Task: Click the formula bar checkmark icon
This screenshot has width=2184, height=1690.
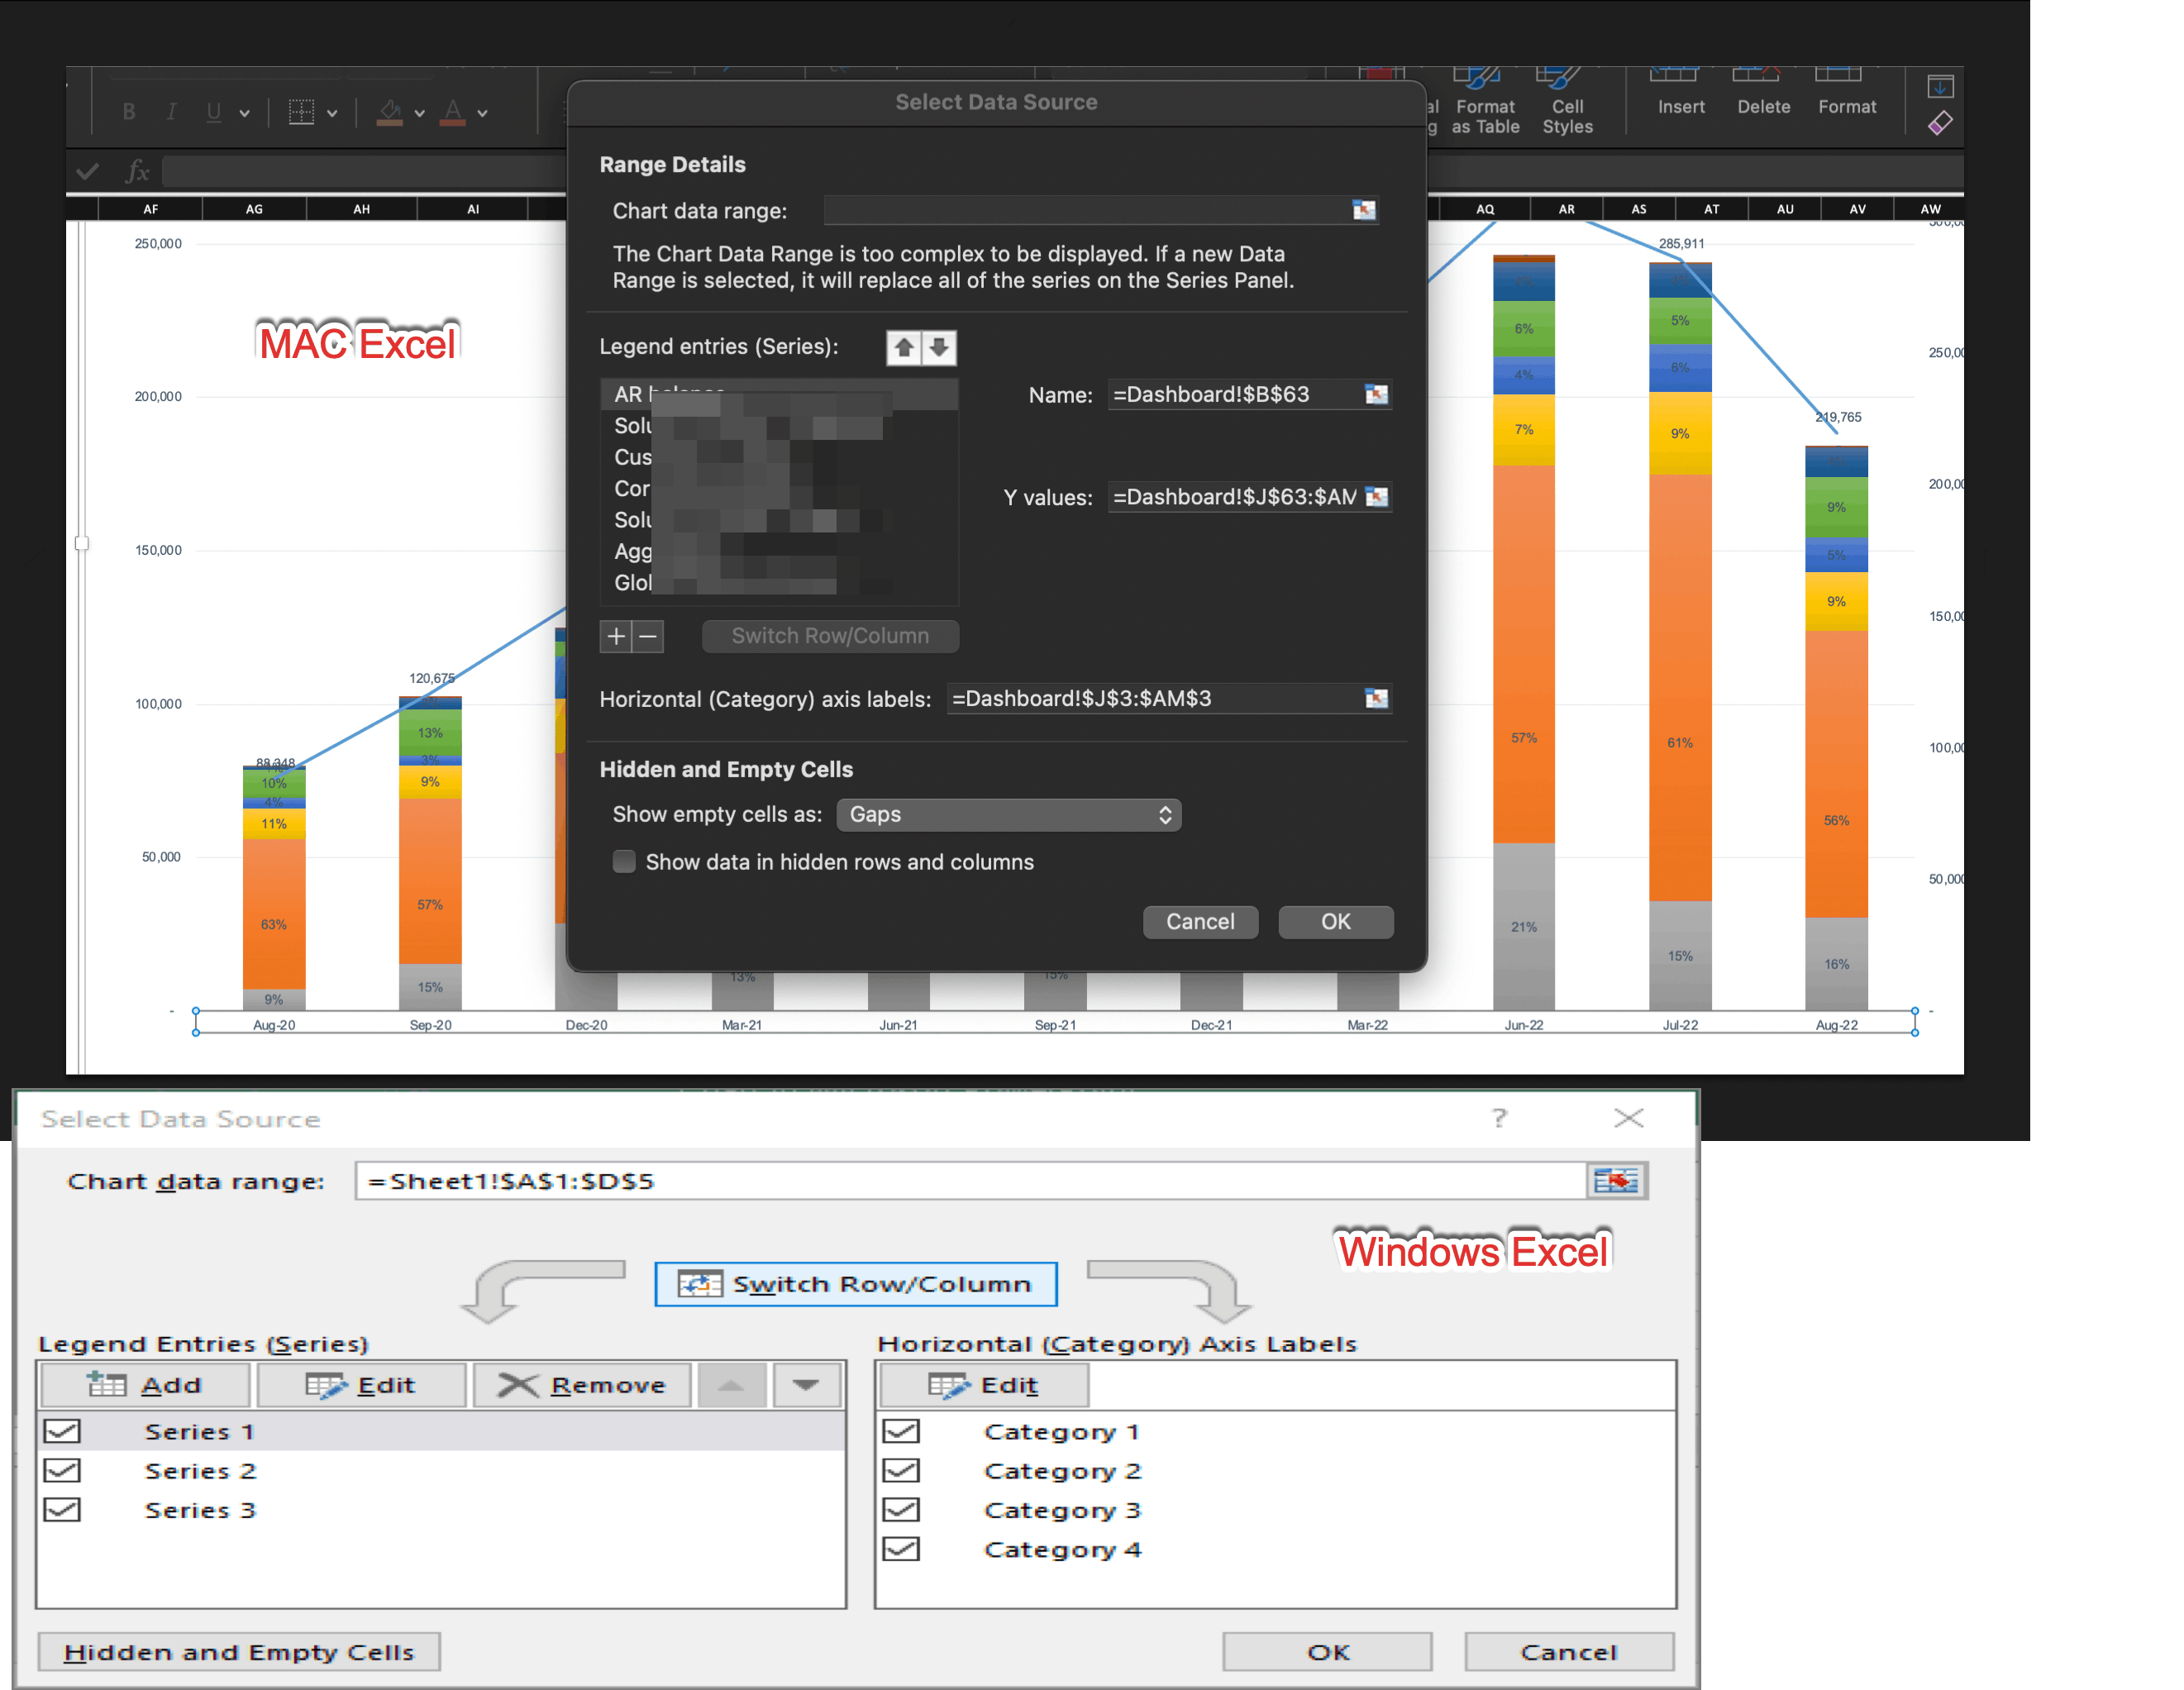Action: 88,172
